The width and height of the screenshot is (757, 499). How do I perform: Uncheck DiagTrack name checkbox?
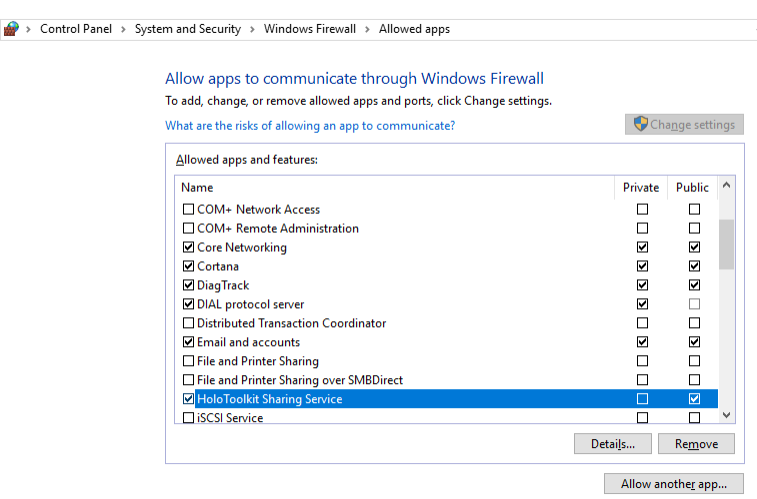[188, 285]
